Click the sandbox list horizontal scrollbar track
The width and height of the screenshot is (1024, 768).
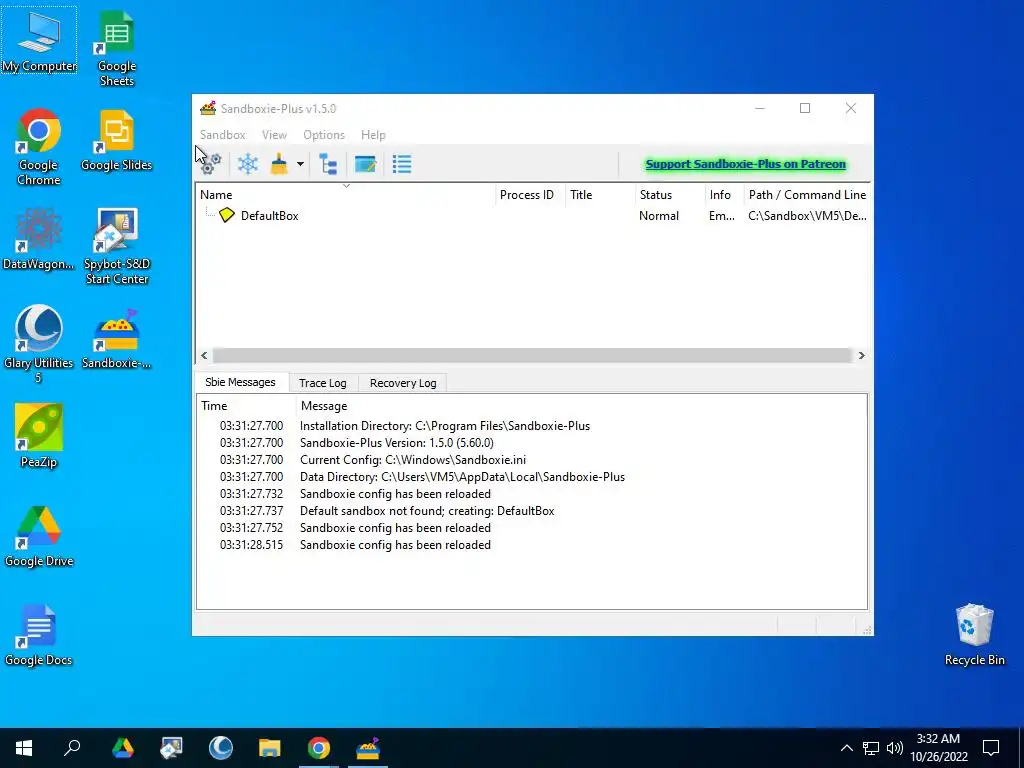[533, 355]
